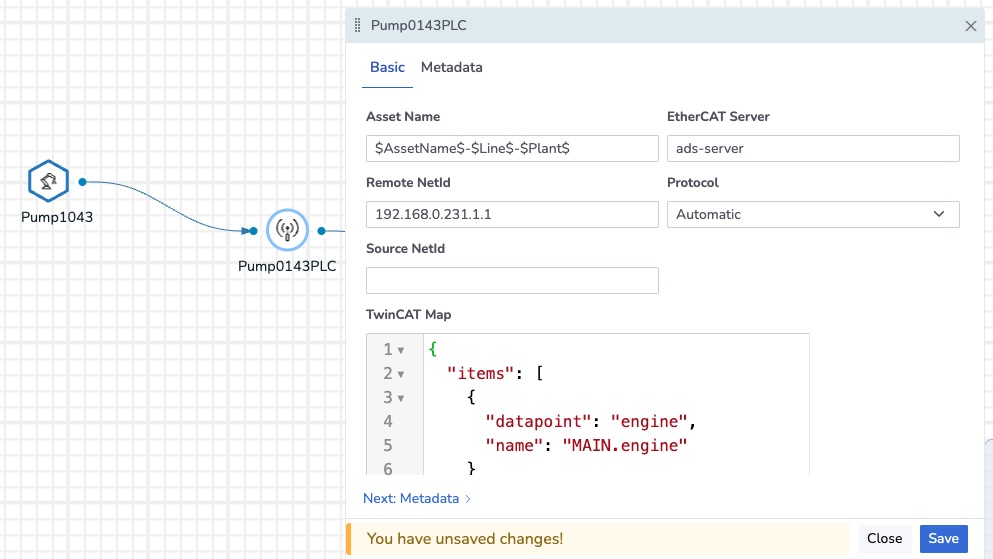Fold the items array at line 2
The width and height of the screenshot is (993, 559).
[x=401, y=374]
